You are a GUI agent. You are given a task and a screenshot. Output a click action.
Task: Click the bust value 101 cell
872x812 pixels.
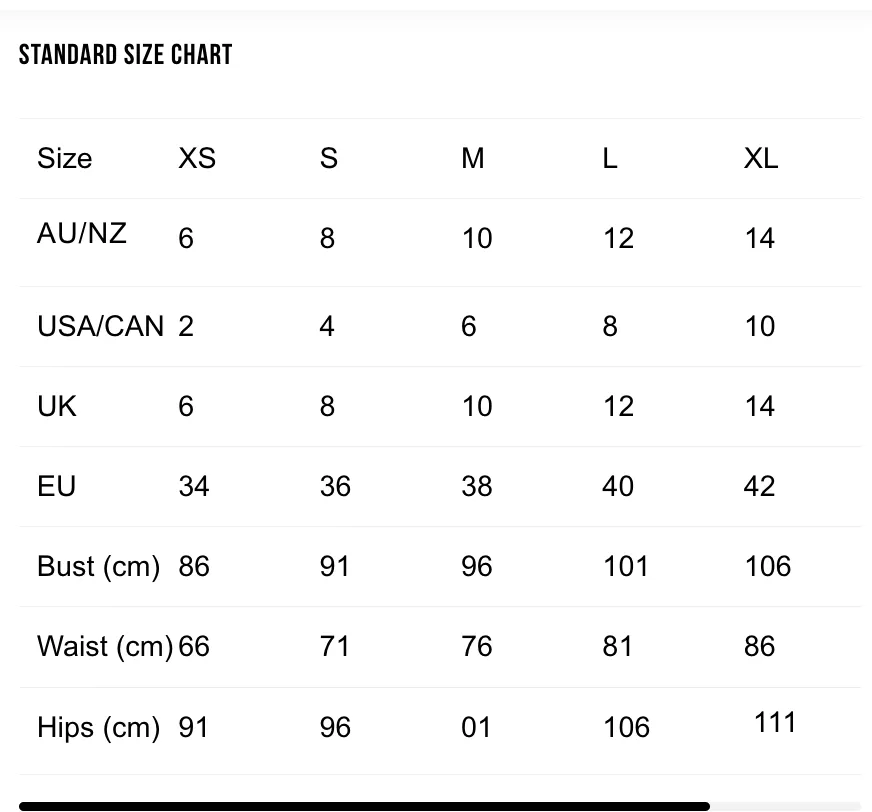pos(626,566)
